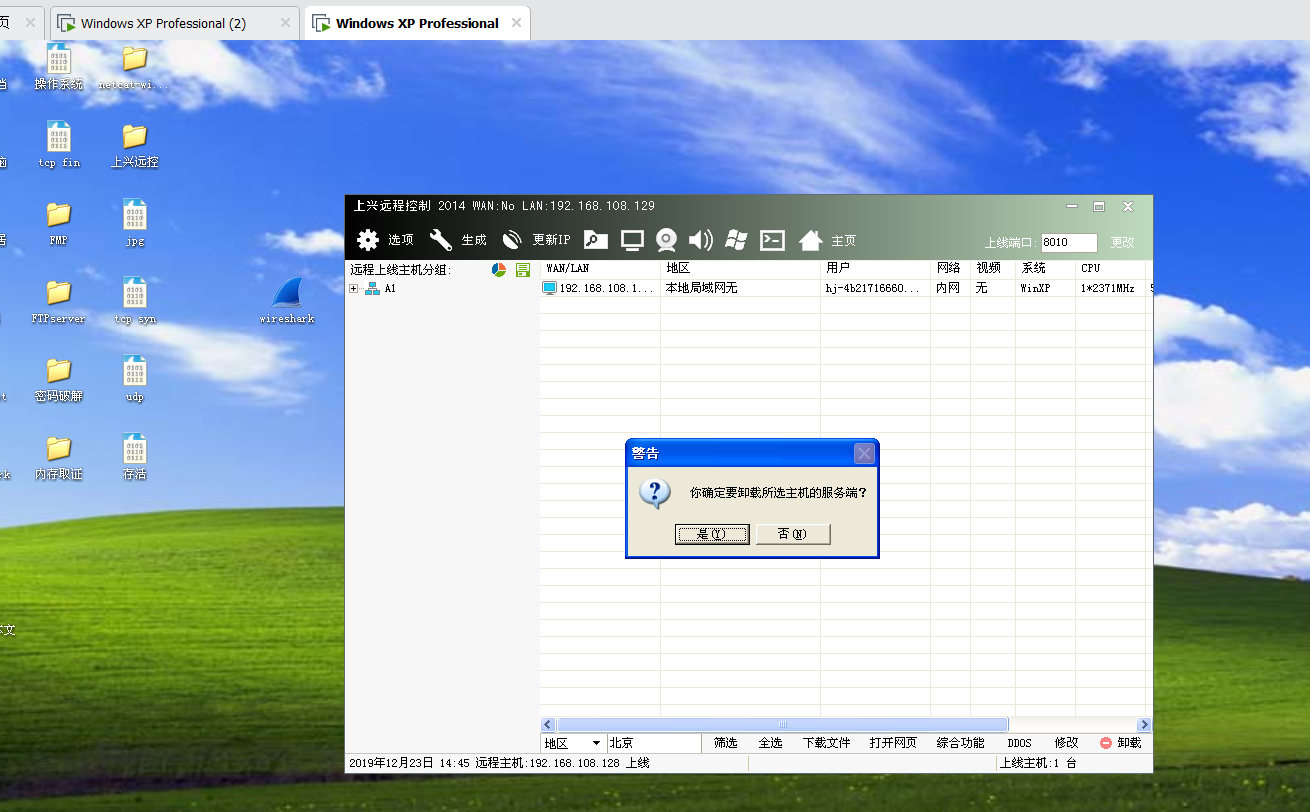Click the 更改 port change button
This screenshot has height=812, width=1310.
coord(1123,242)
